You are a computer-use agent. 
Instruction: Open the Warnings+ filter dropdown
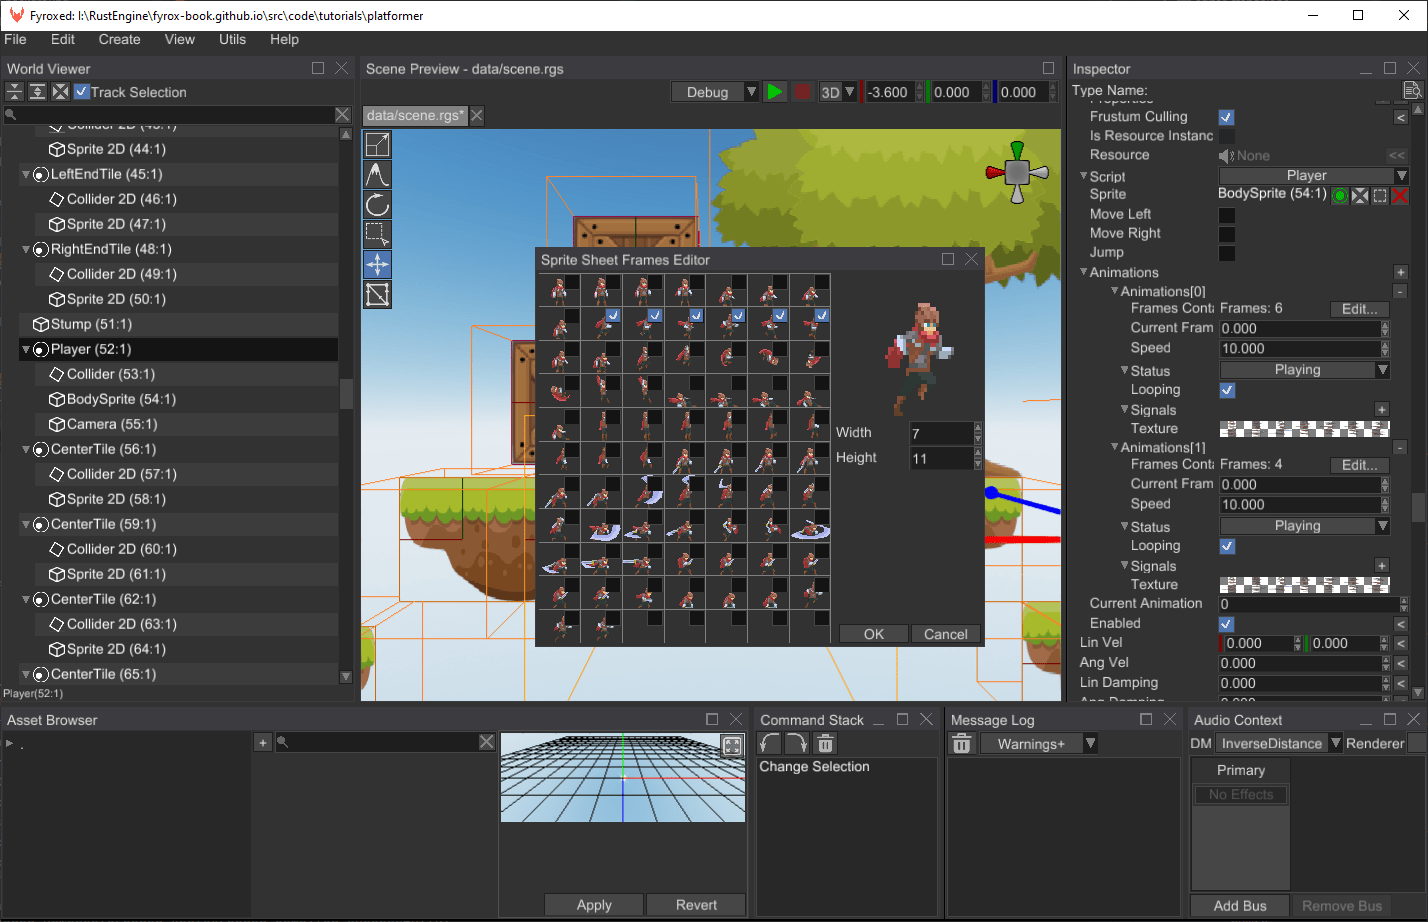click(x=1039, y=743)
